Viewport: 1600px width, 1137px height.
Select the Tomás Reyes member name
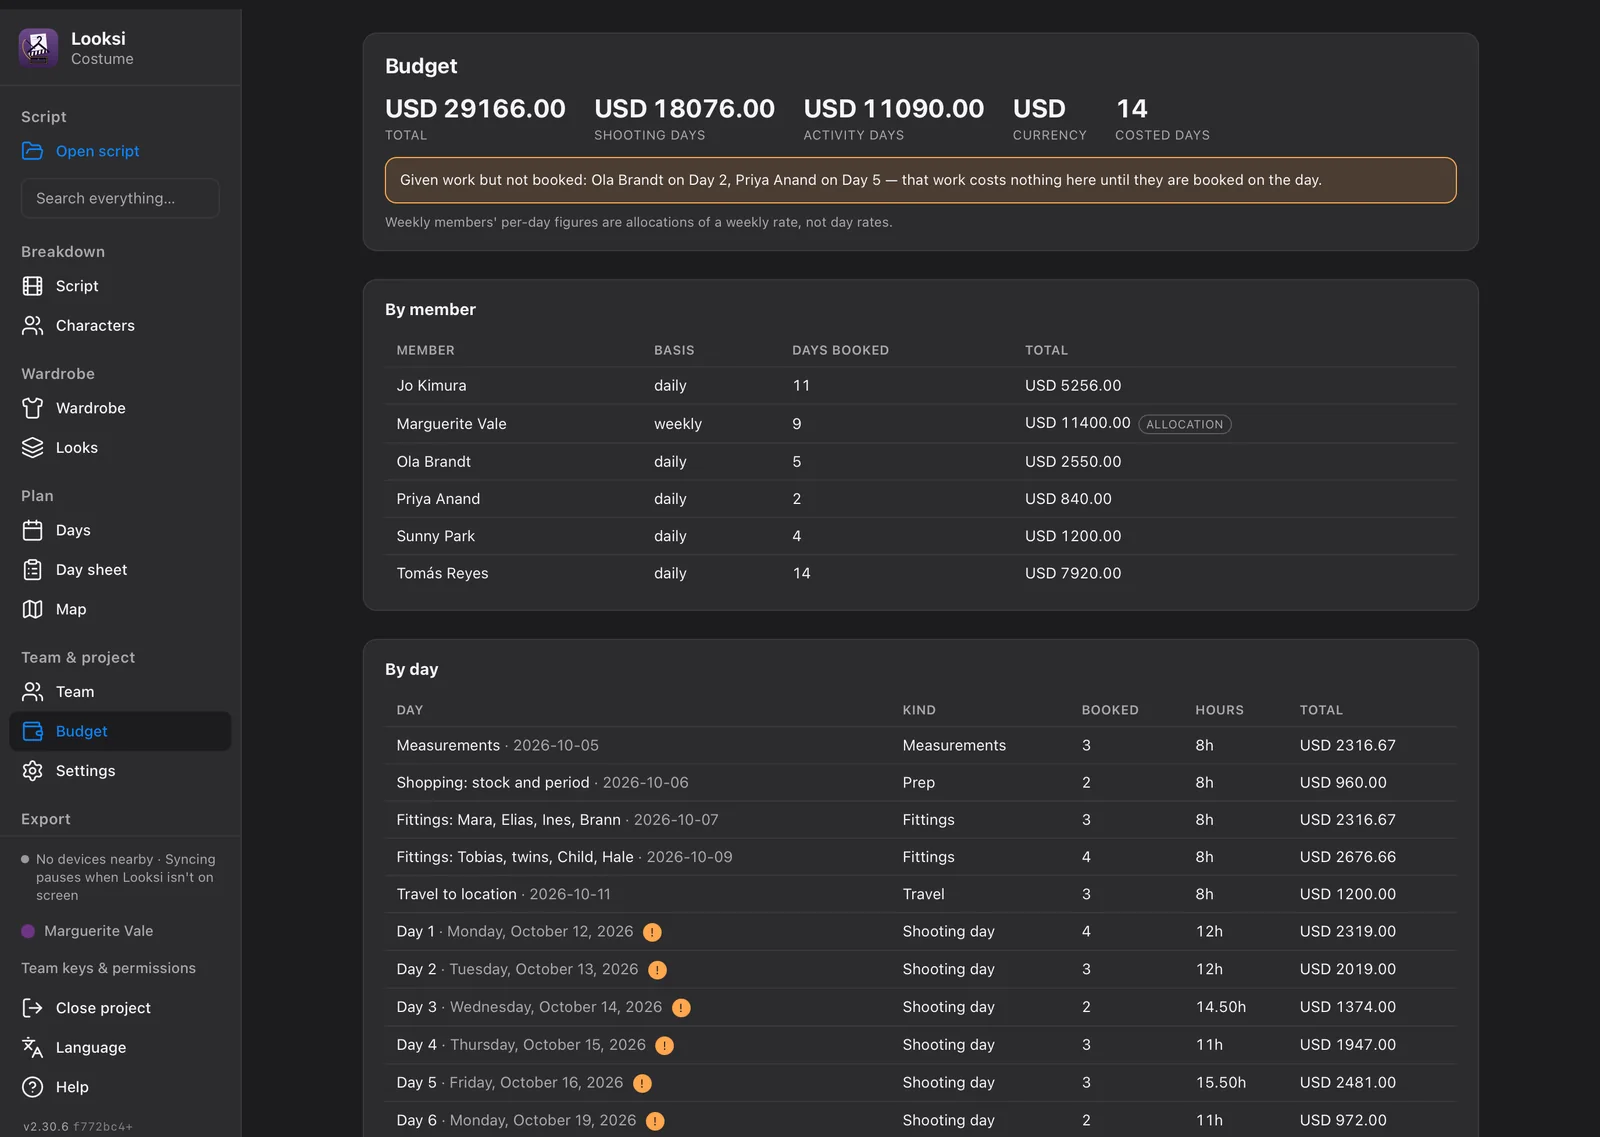coord(442,573)
